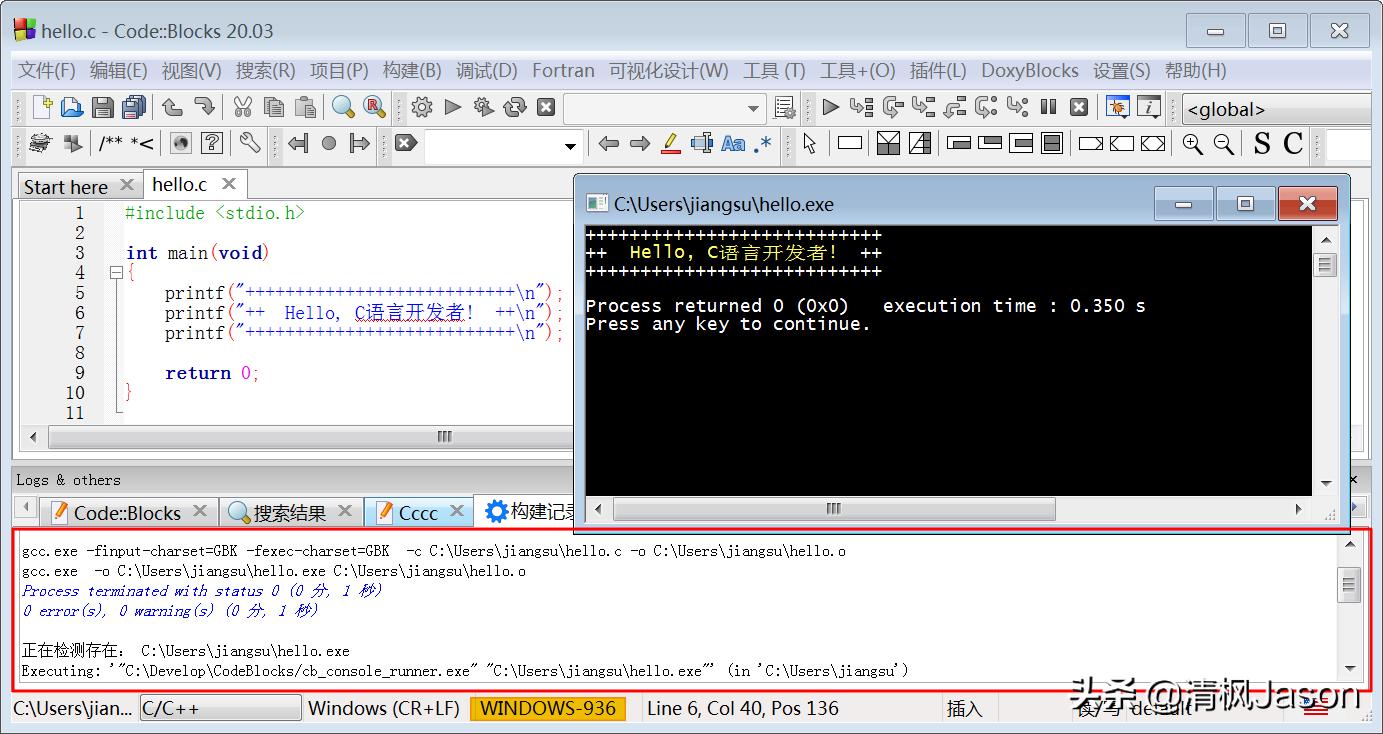
Task: Expand the <global> scope dropdown
Action: [x=1275, y=109]
